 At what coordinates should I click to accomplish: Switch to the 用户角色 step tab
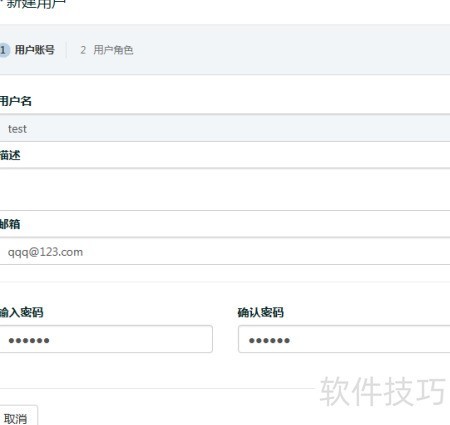coord(113,50)
